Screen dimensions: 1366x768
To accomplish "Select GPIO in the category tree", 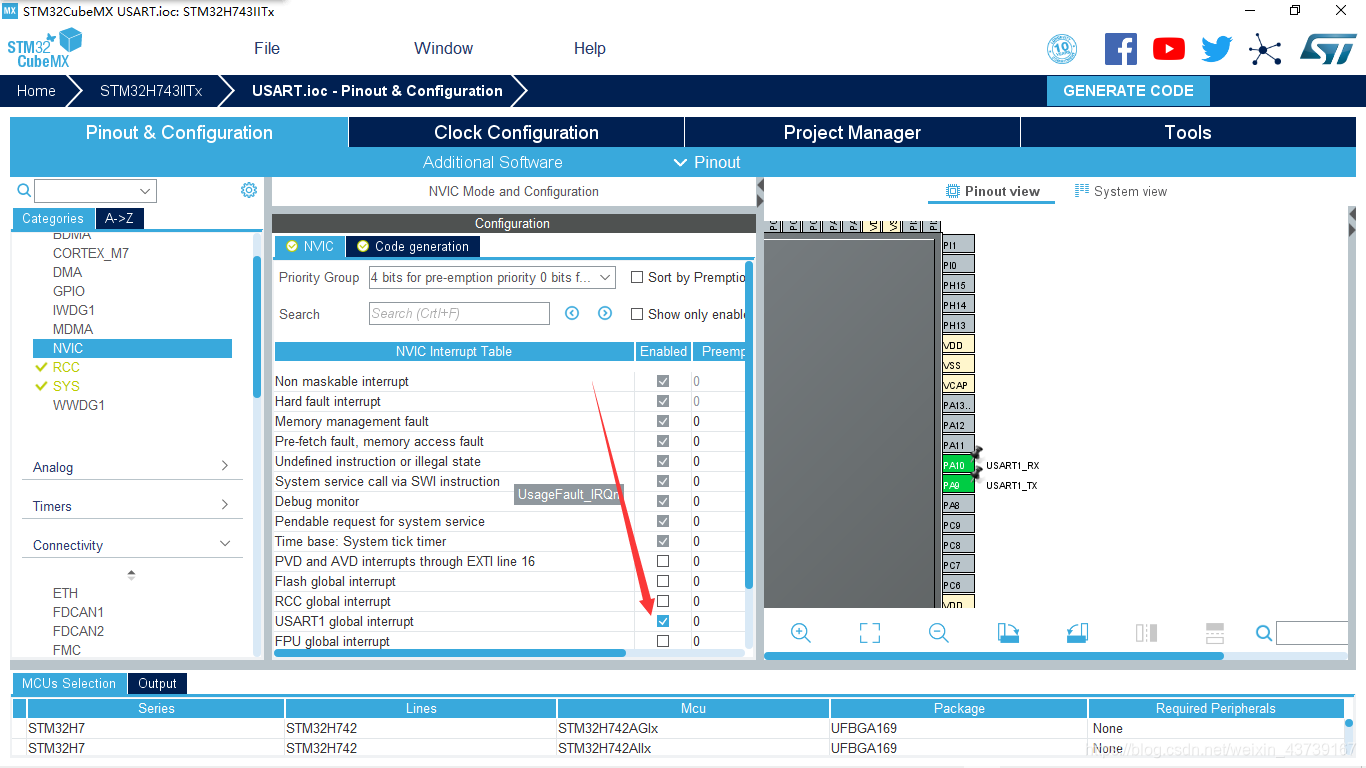I will click(69, 291).
